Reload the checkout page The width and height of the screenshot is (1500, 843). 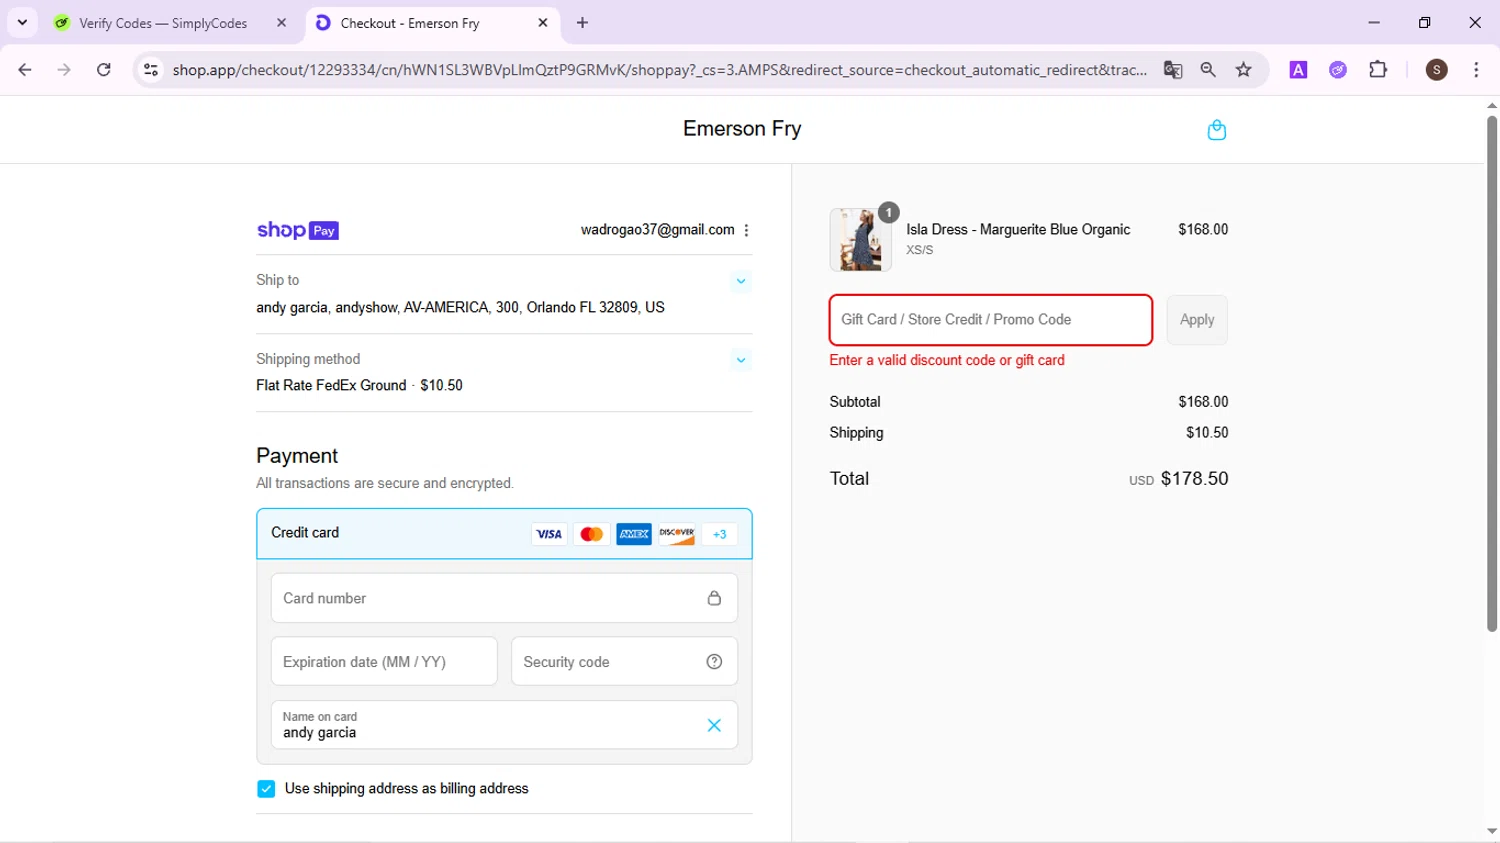tap(104, 70)
